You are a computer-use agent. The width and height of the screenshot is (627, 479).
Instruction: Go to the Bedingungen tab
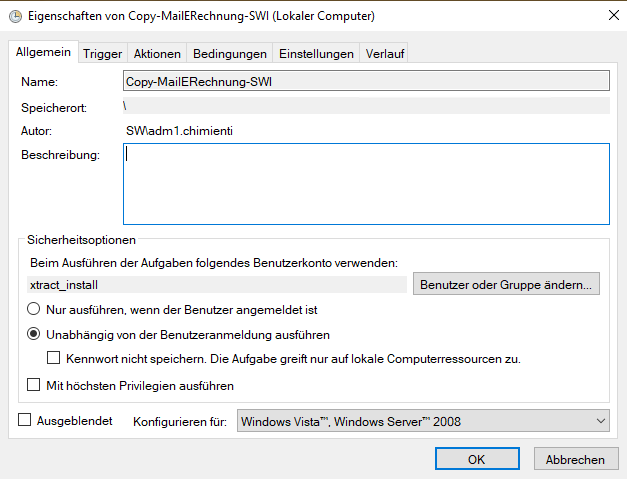[x=230, y=54]
